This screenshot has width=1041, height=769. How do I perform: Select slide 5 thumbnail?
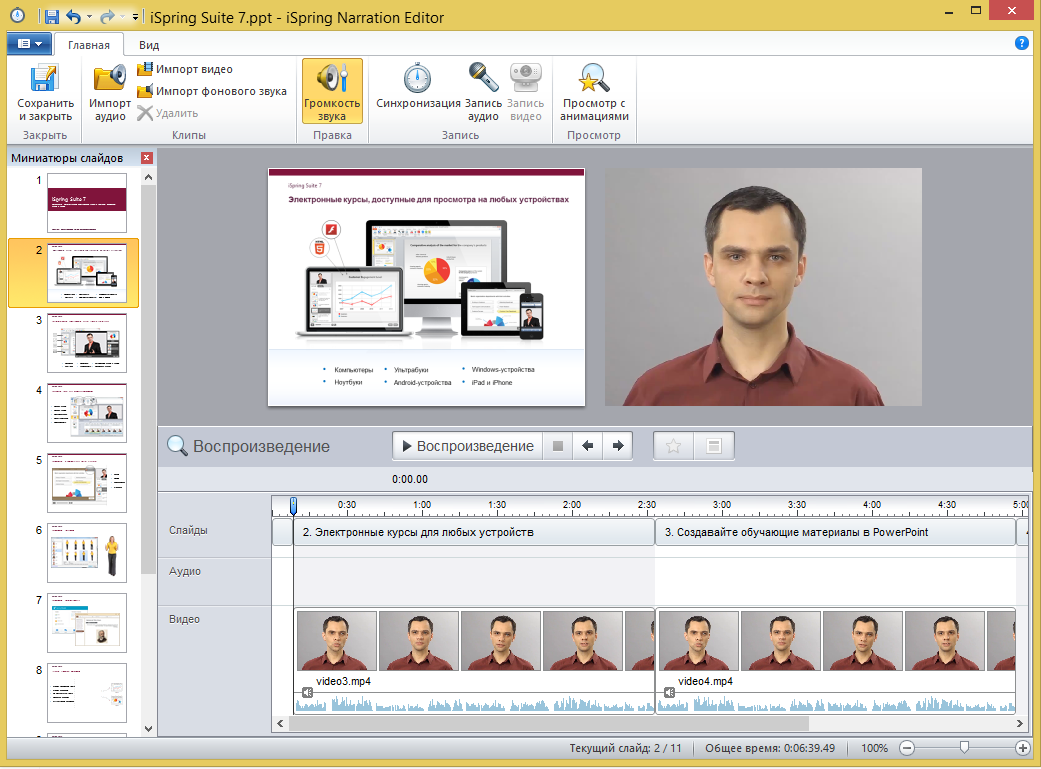(x=86, y=483)
